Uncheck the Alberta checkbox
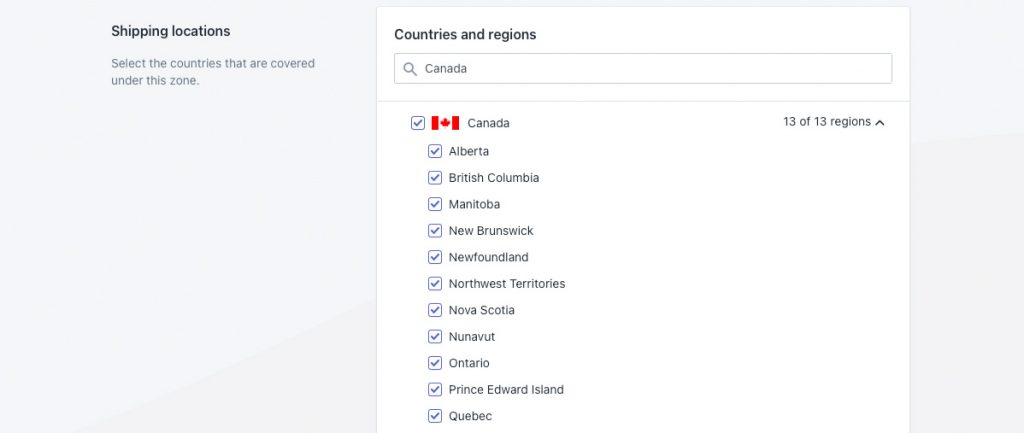1024x433 pixels. (x=435, y=151)
